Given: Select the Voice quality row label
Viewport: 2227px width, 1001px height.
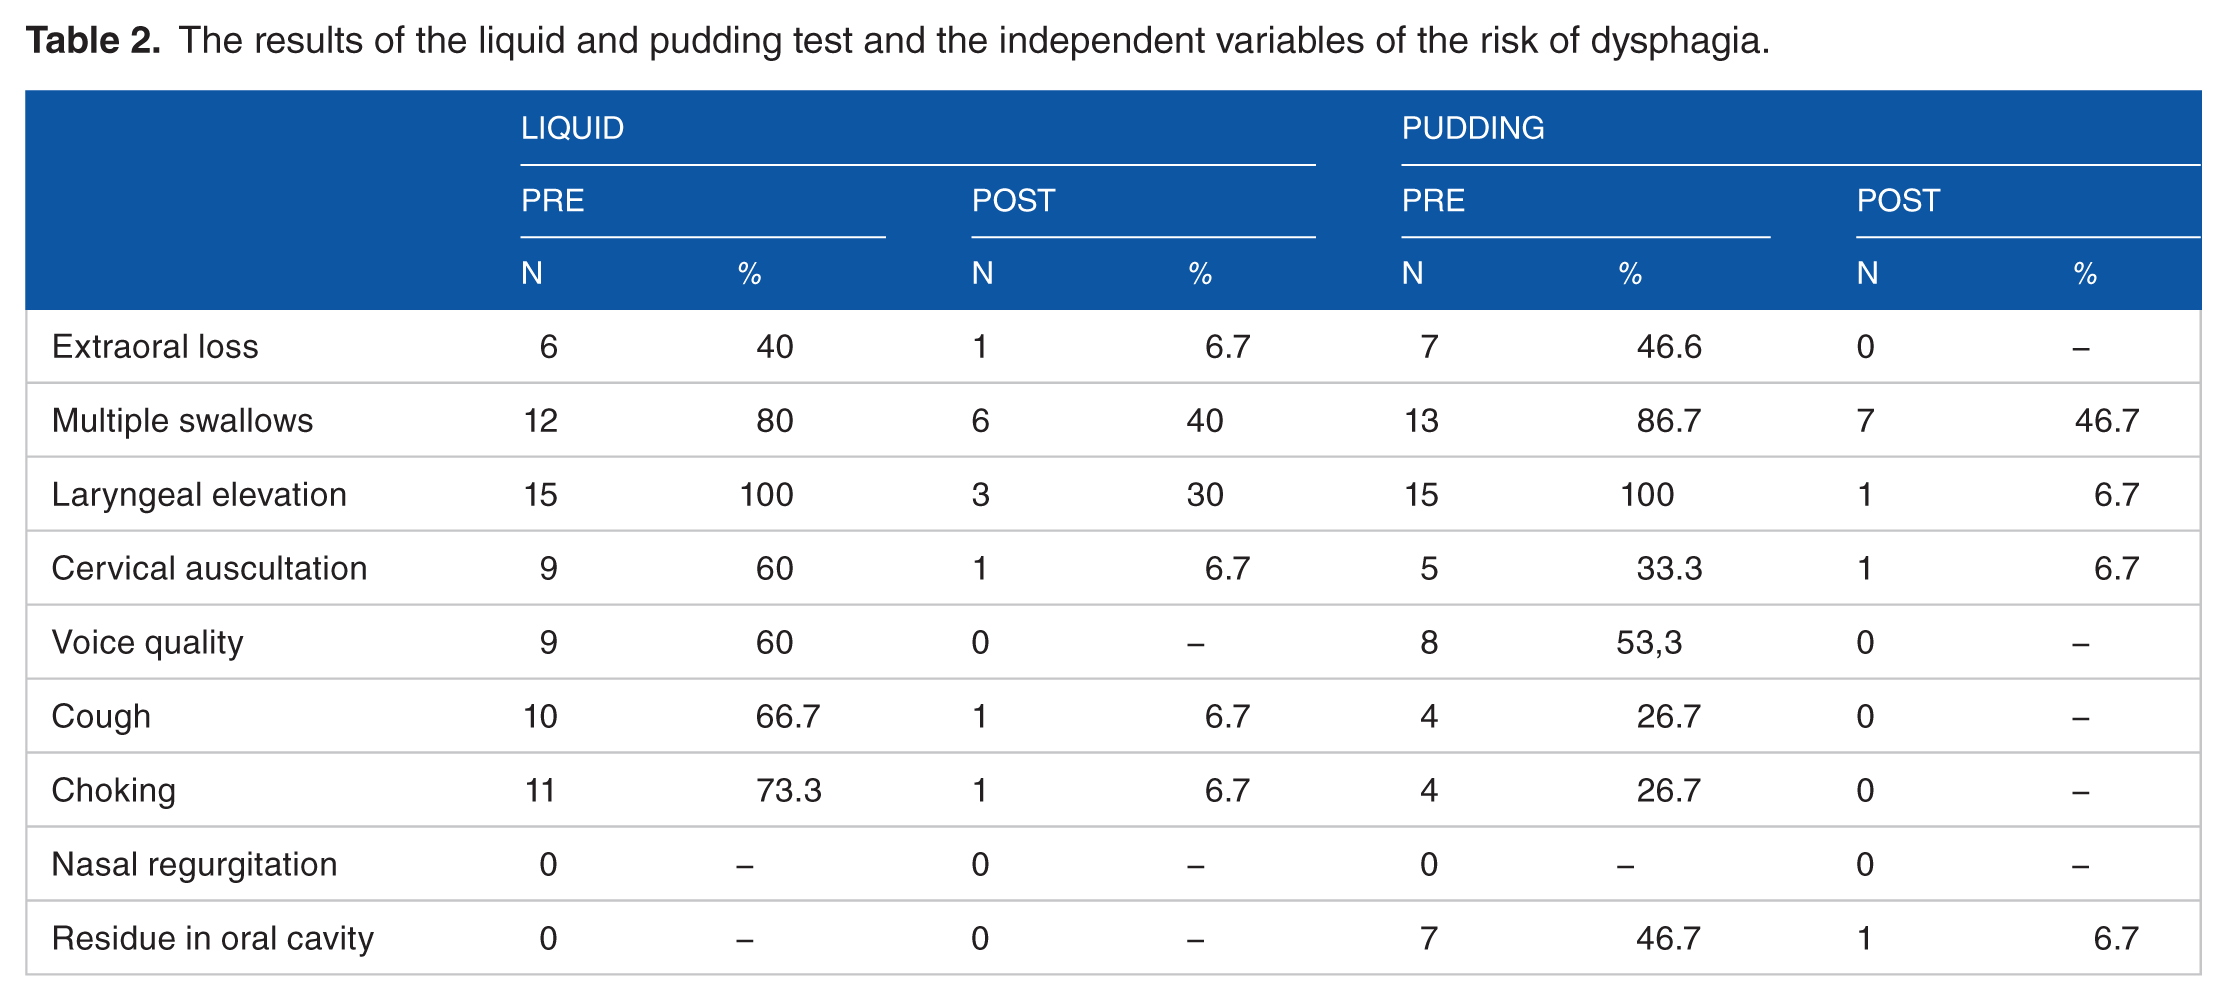Looking at the screenshot, I should (x=147, y=643).
